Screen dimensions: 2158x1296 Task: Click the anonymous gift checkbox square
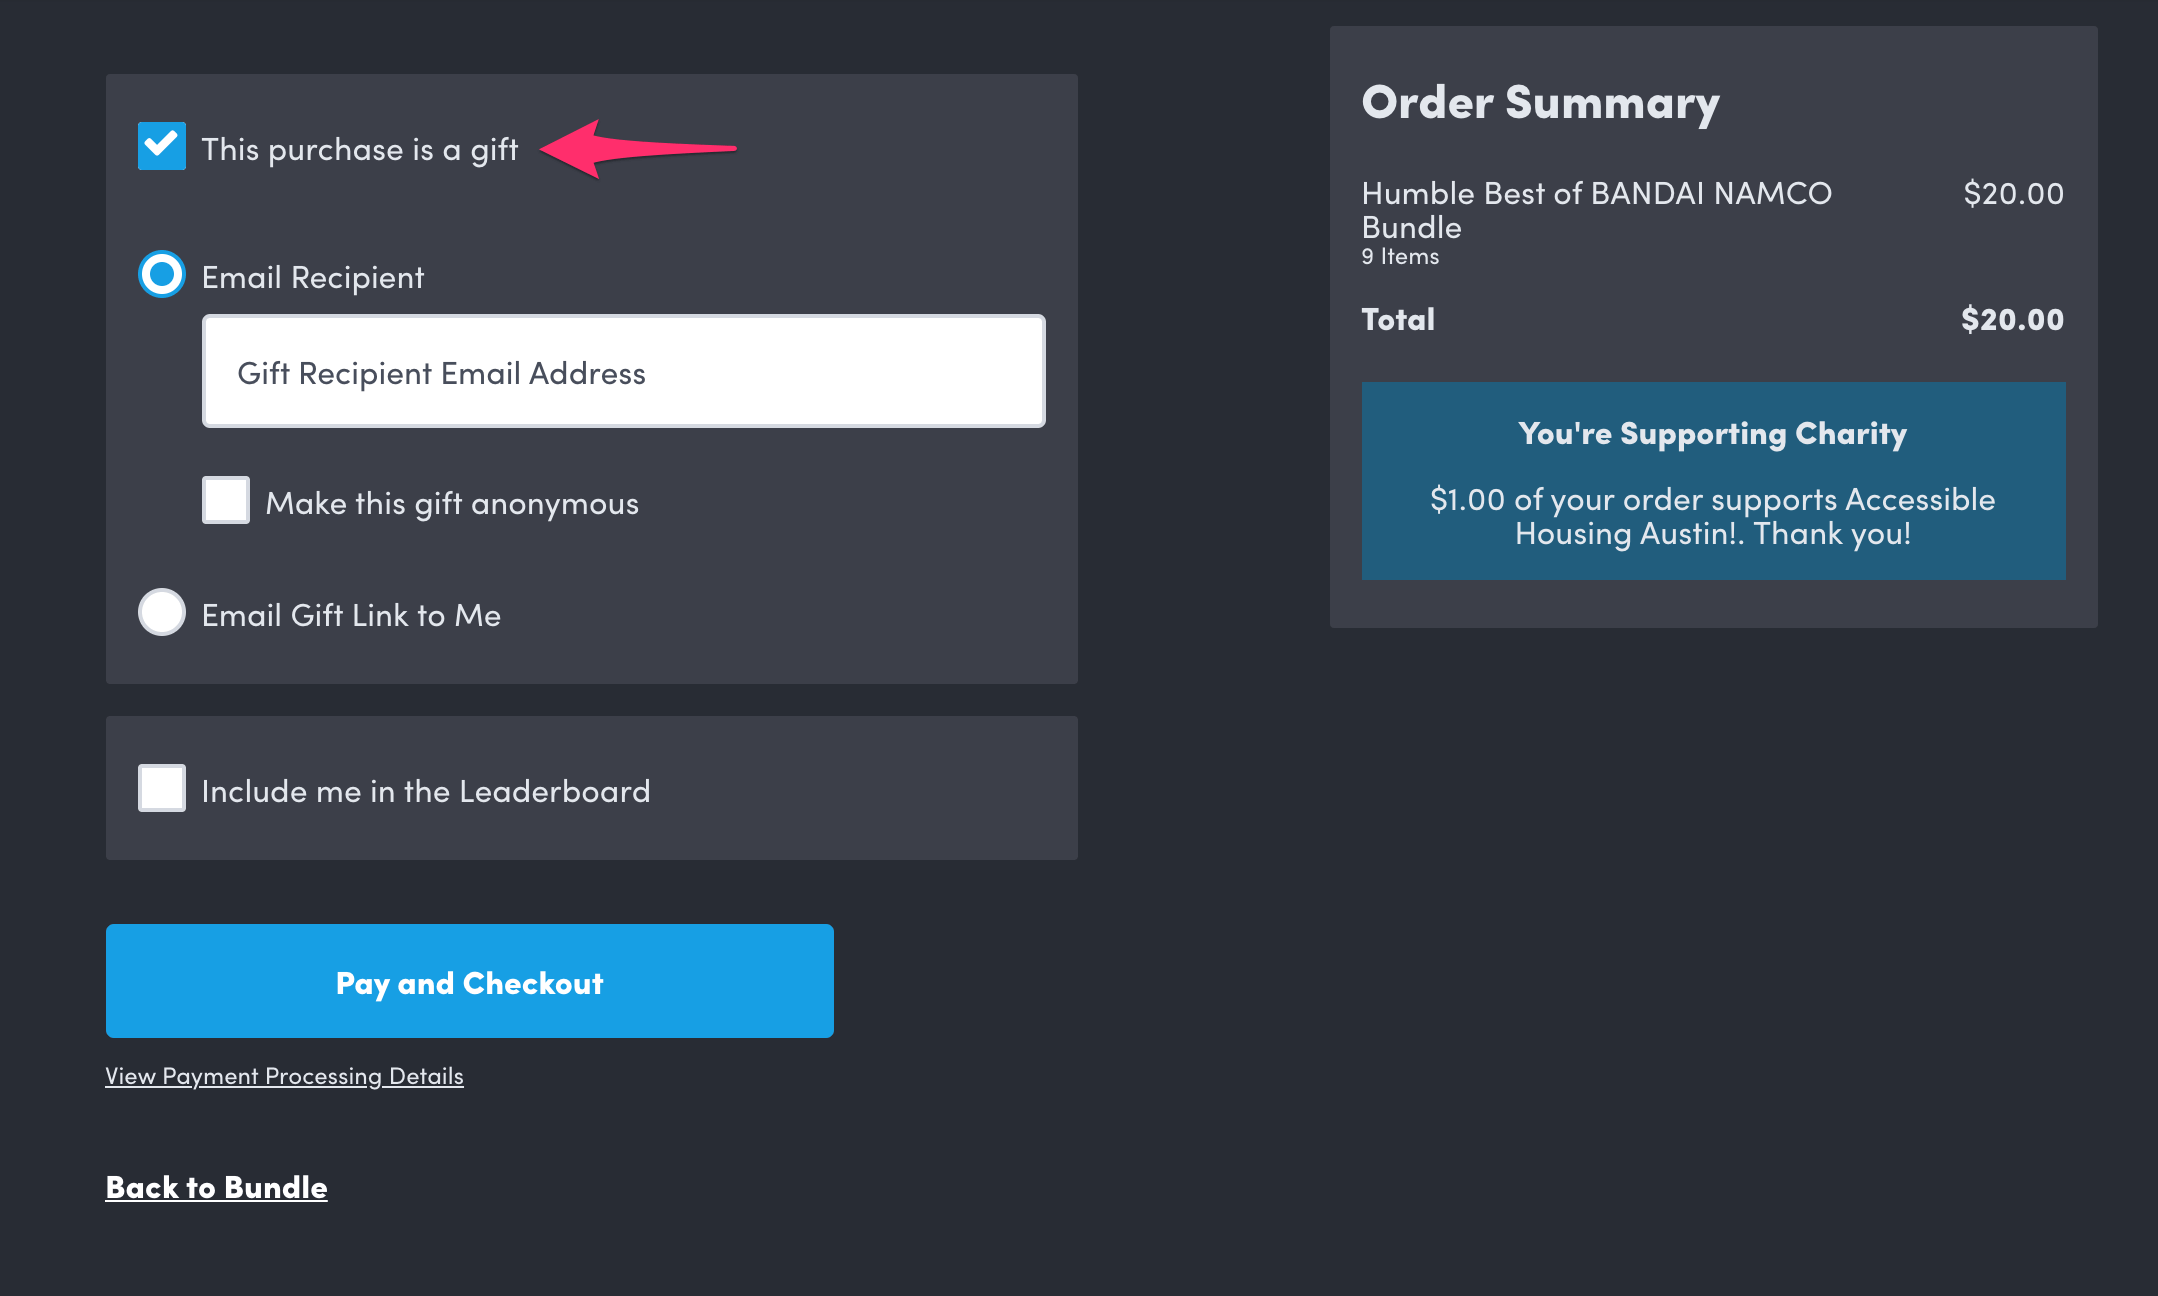coord(225,500)
